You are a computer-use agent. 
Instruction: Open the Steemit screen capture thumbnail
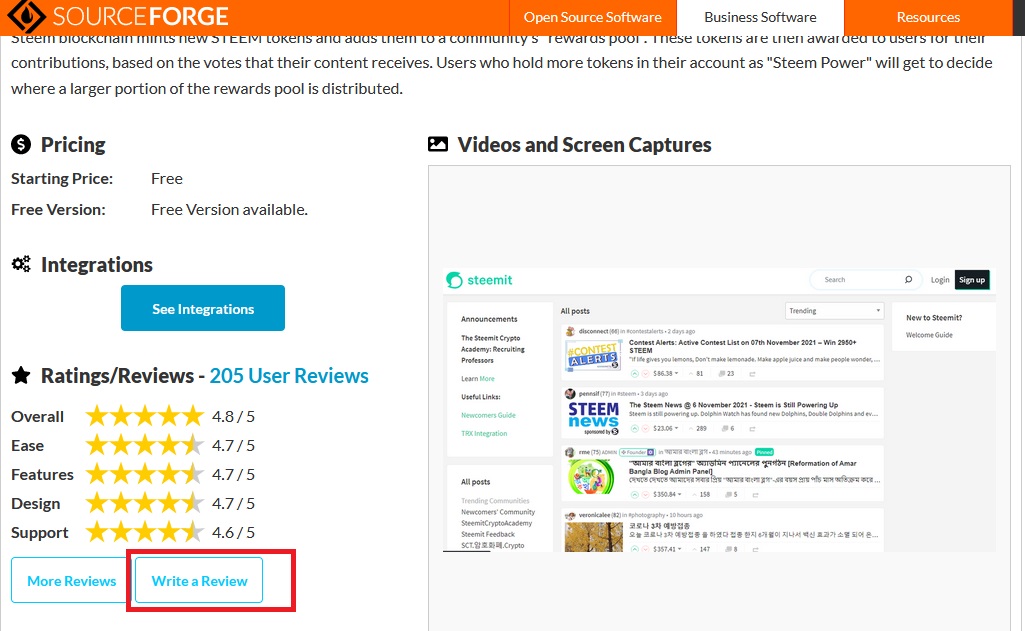[719, 410]
